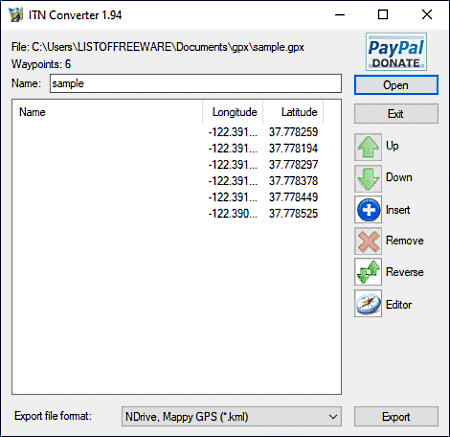
Task: Click the ITN Converter title bar icon
Action: [16, 15]
